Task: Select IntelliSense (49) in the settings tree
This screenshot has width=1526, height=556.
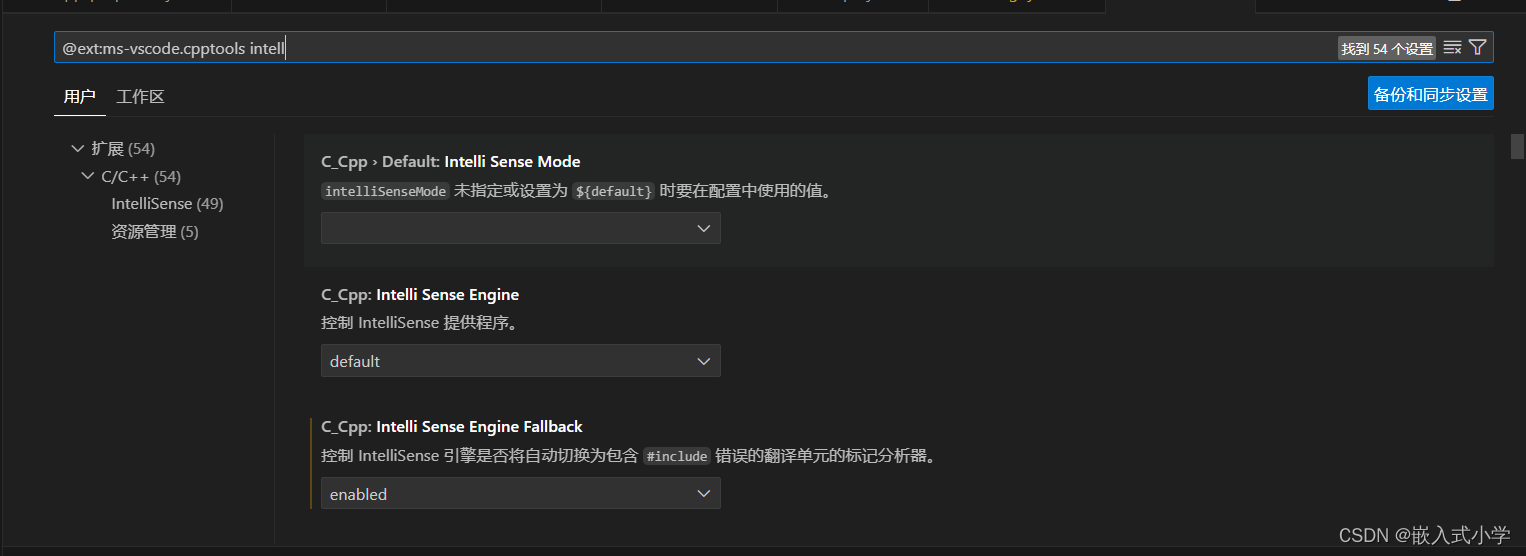Action: (x=167, y=204)
